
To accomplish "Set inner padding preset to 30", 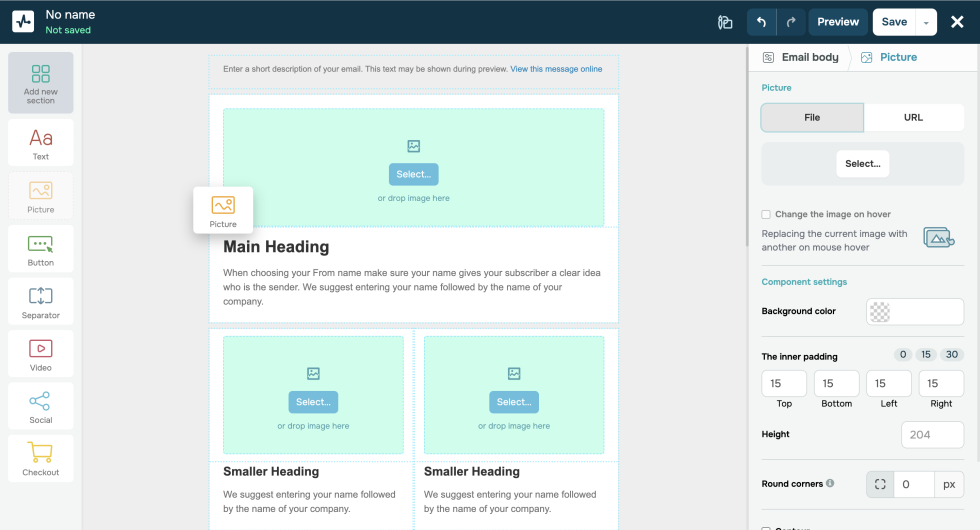I will pos(952,355).
